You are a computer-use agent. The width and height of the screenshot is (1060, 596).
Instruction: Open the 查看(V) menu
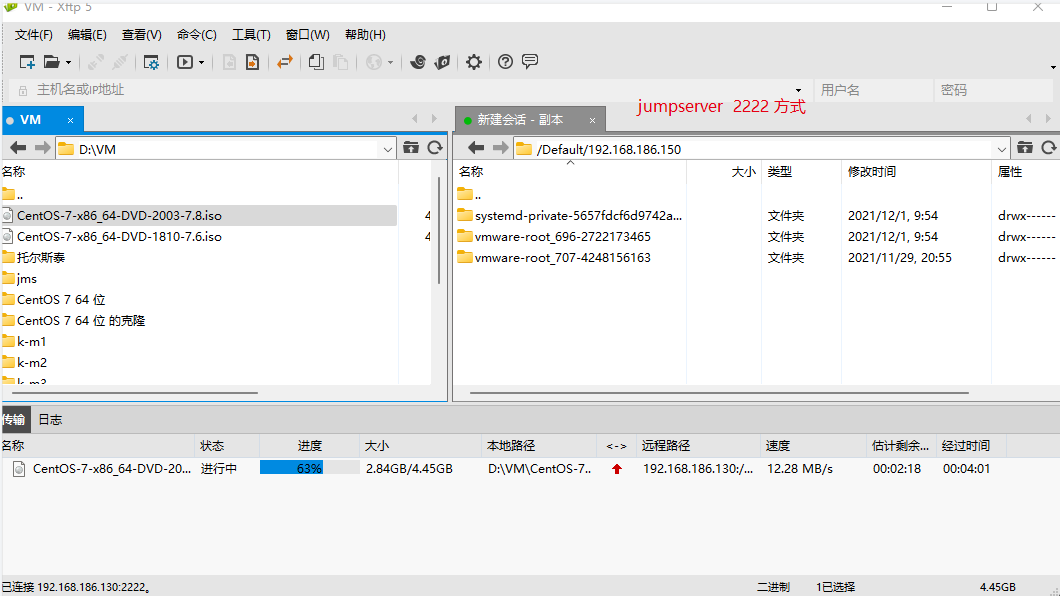point(141,34)
